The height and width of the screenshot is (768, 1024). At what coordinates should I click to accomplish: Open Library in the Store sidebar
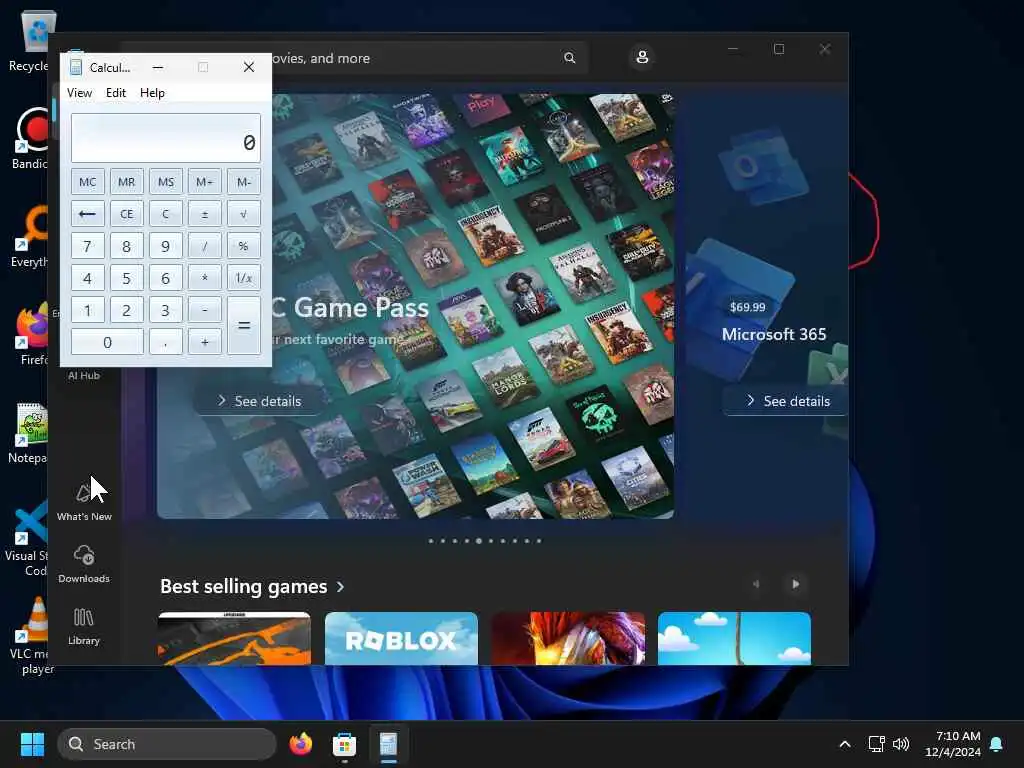tap(84, 627)
